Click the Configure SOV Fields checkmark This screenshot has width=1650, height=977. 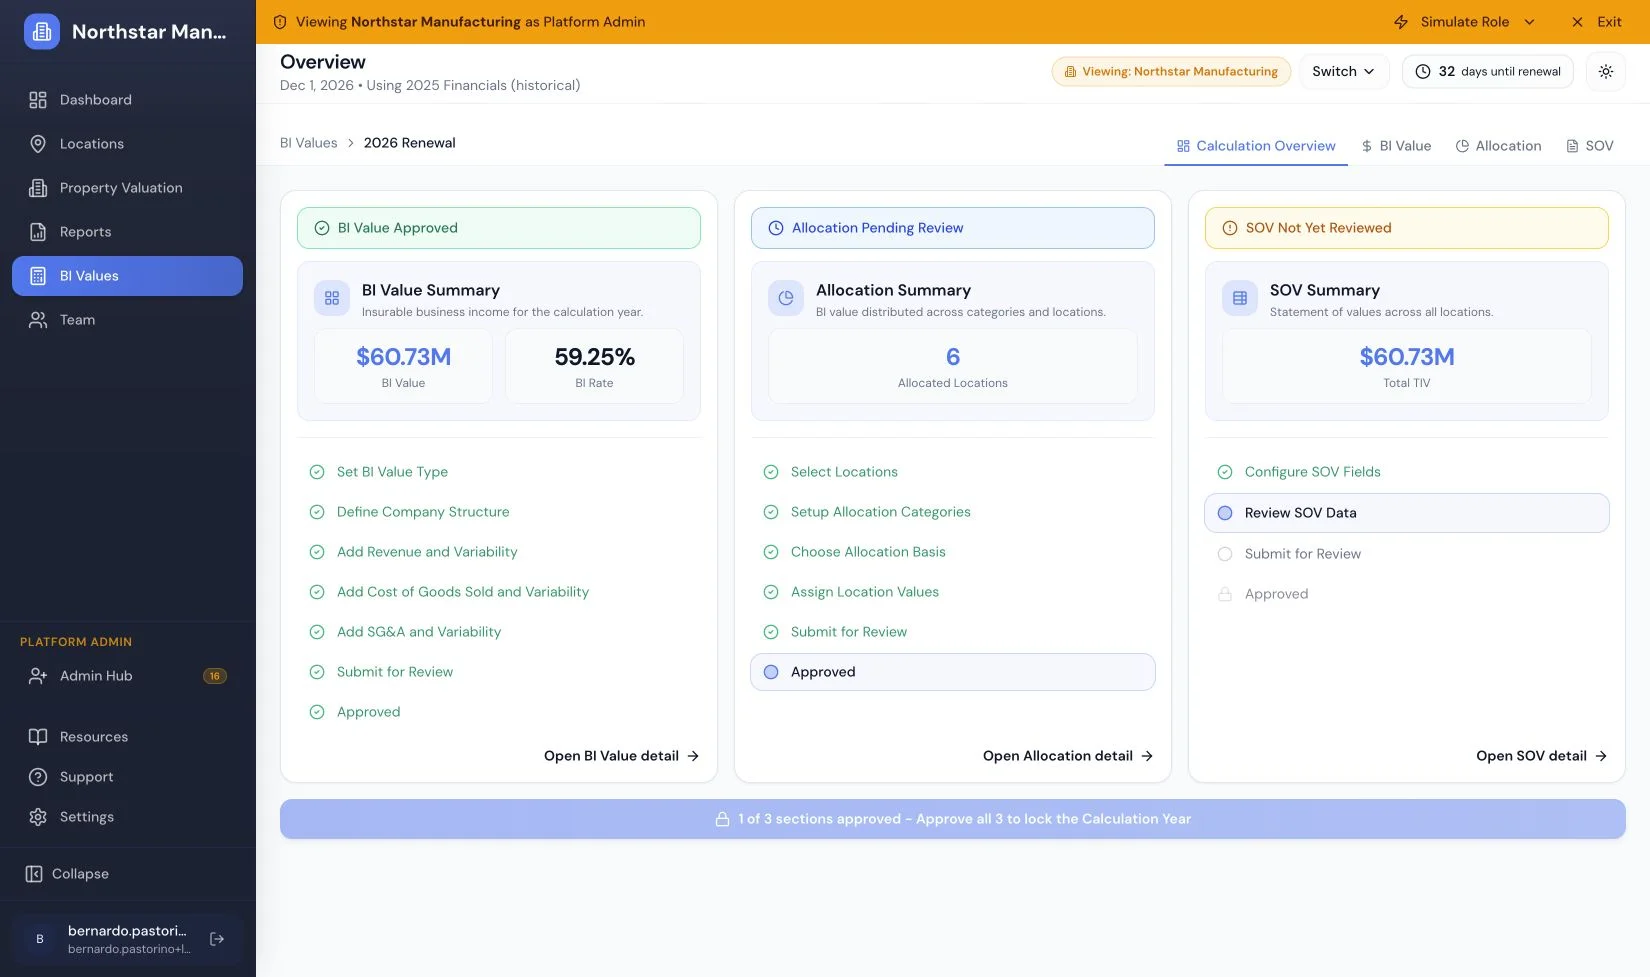(x=1225, y=472)
